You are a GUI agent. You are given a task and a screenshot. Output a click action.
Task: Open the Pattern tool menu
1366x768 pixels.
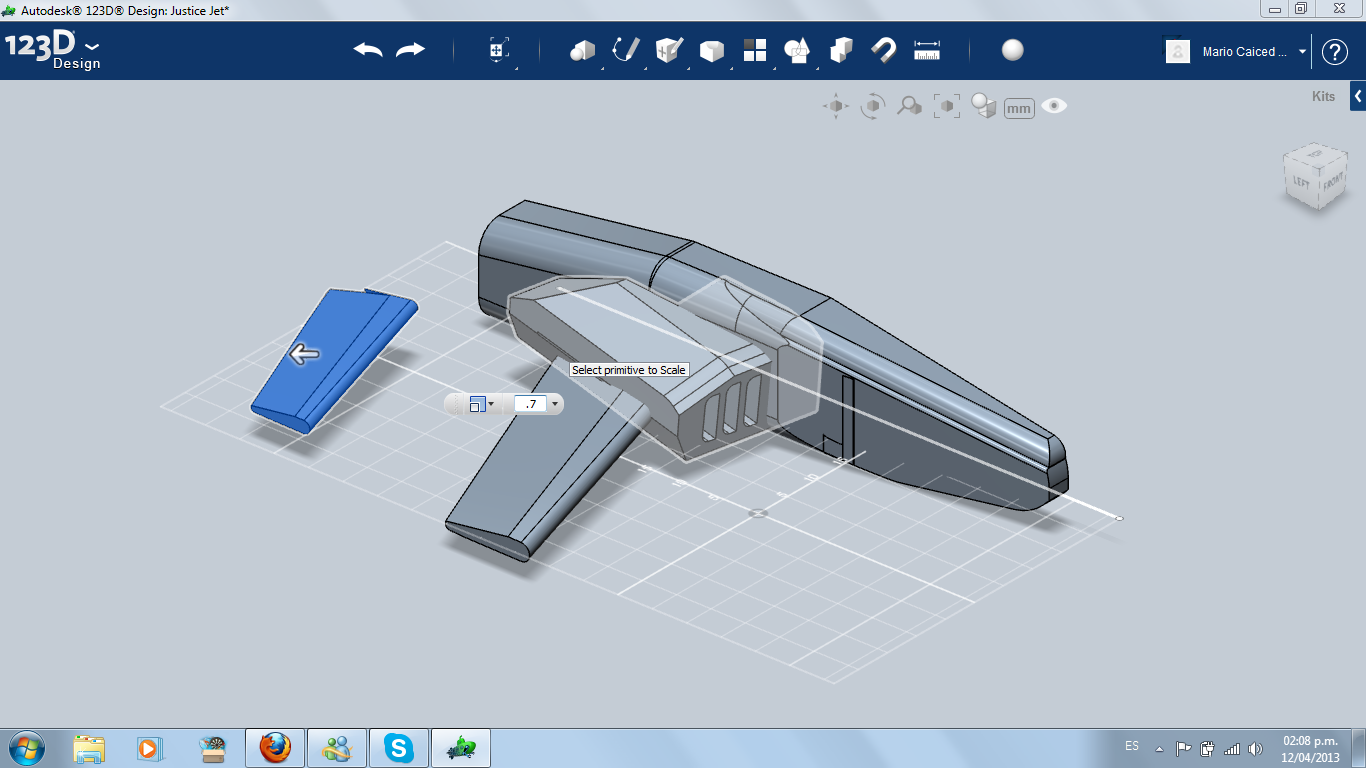(x=755, y=50)
